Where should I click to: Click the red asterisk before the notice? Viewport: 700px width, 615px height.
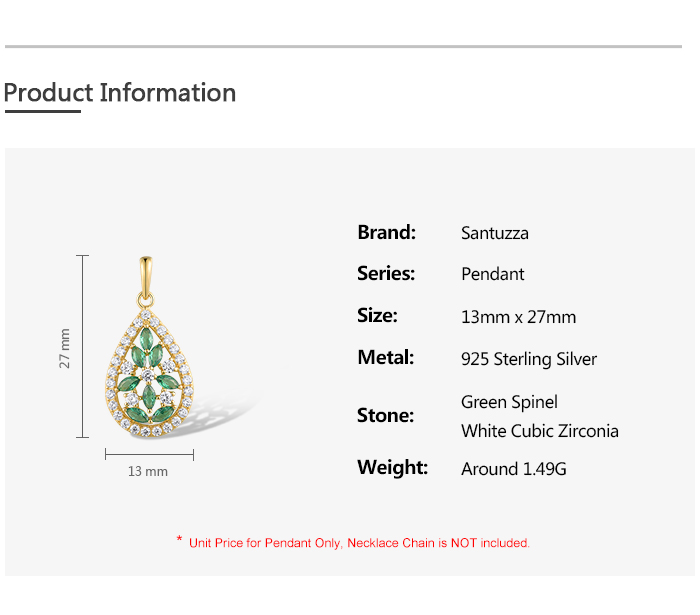[179, 541]
